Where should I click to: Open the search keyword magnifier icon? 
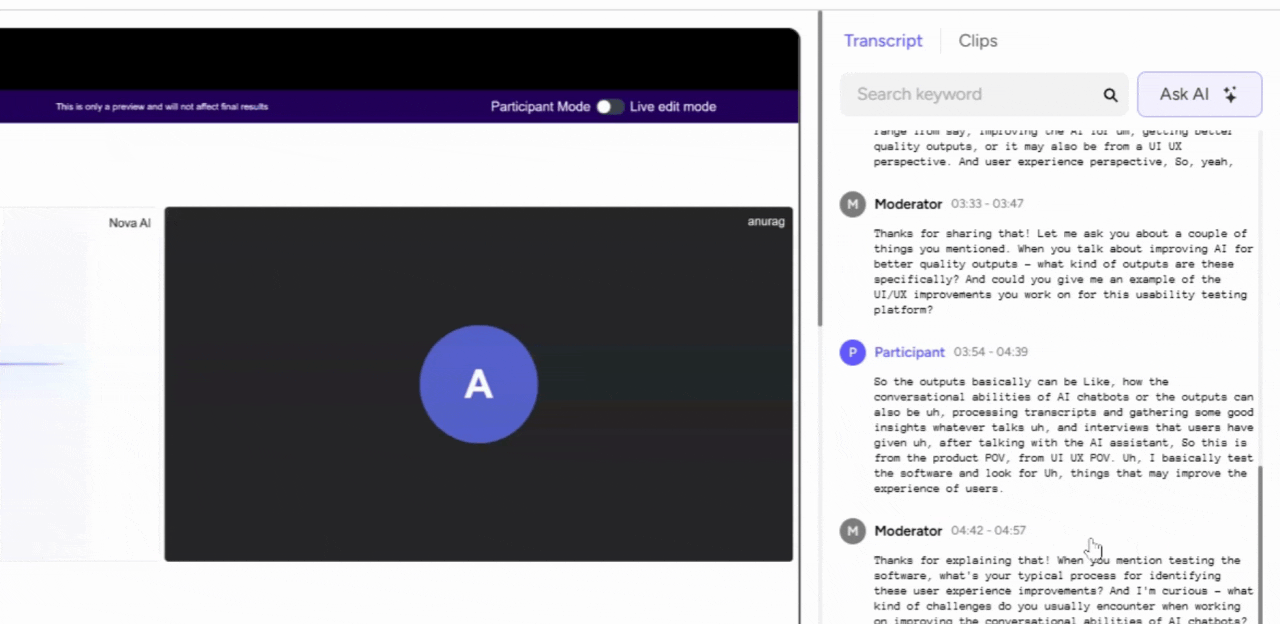click(1110, 93)
